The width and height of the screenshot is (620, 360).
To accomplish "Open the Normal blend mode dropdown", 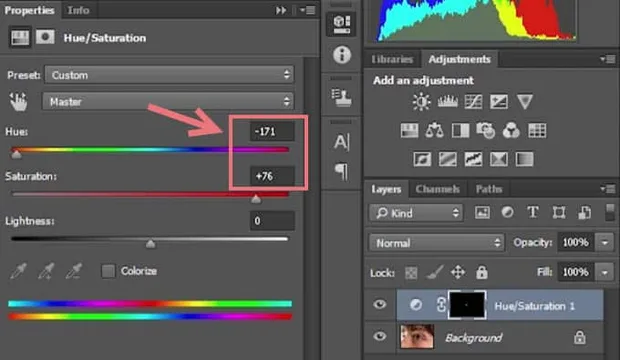I will tap(437, 243).
